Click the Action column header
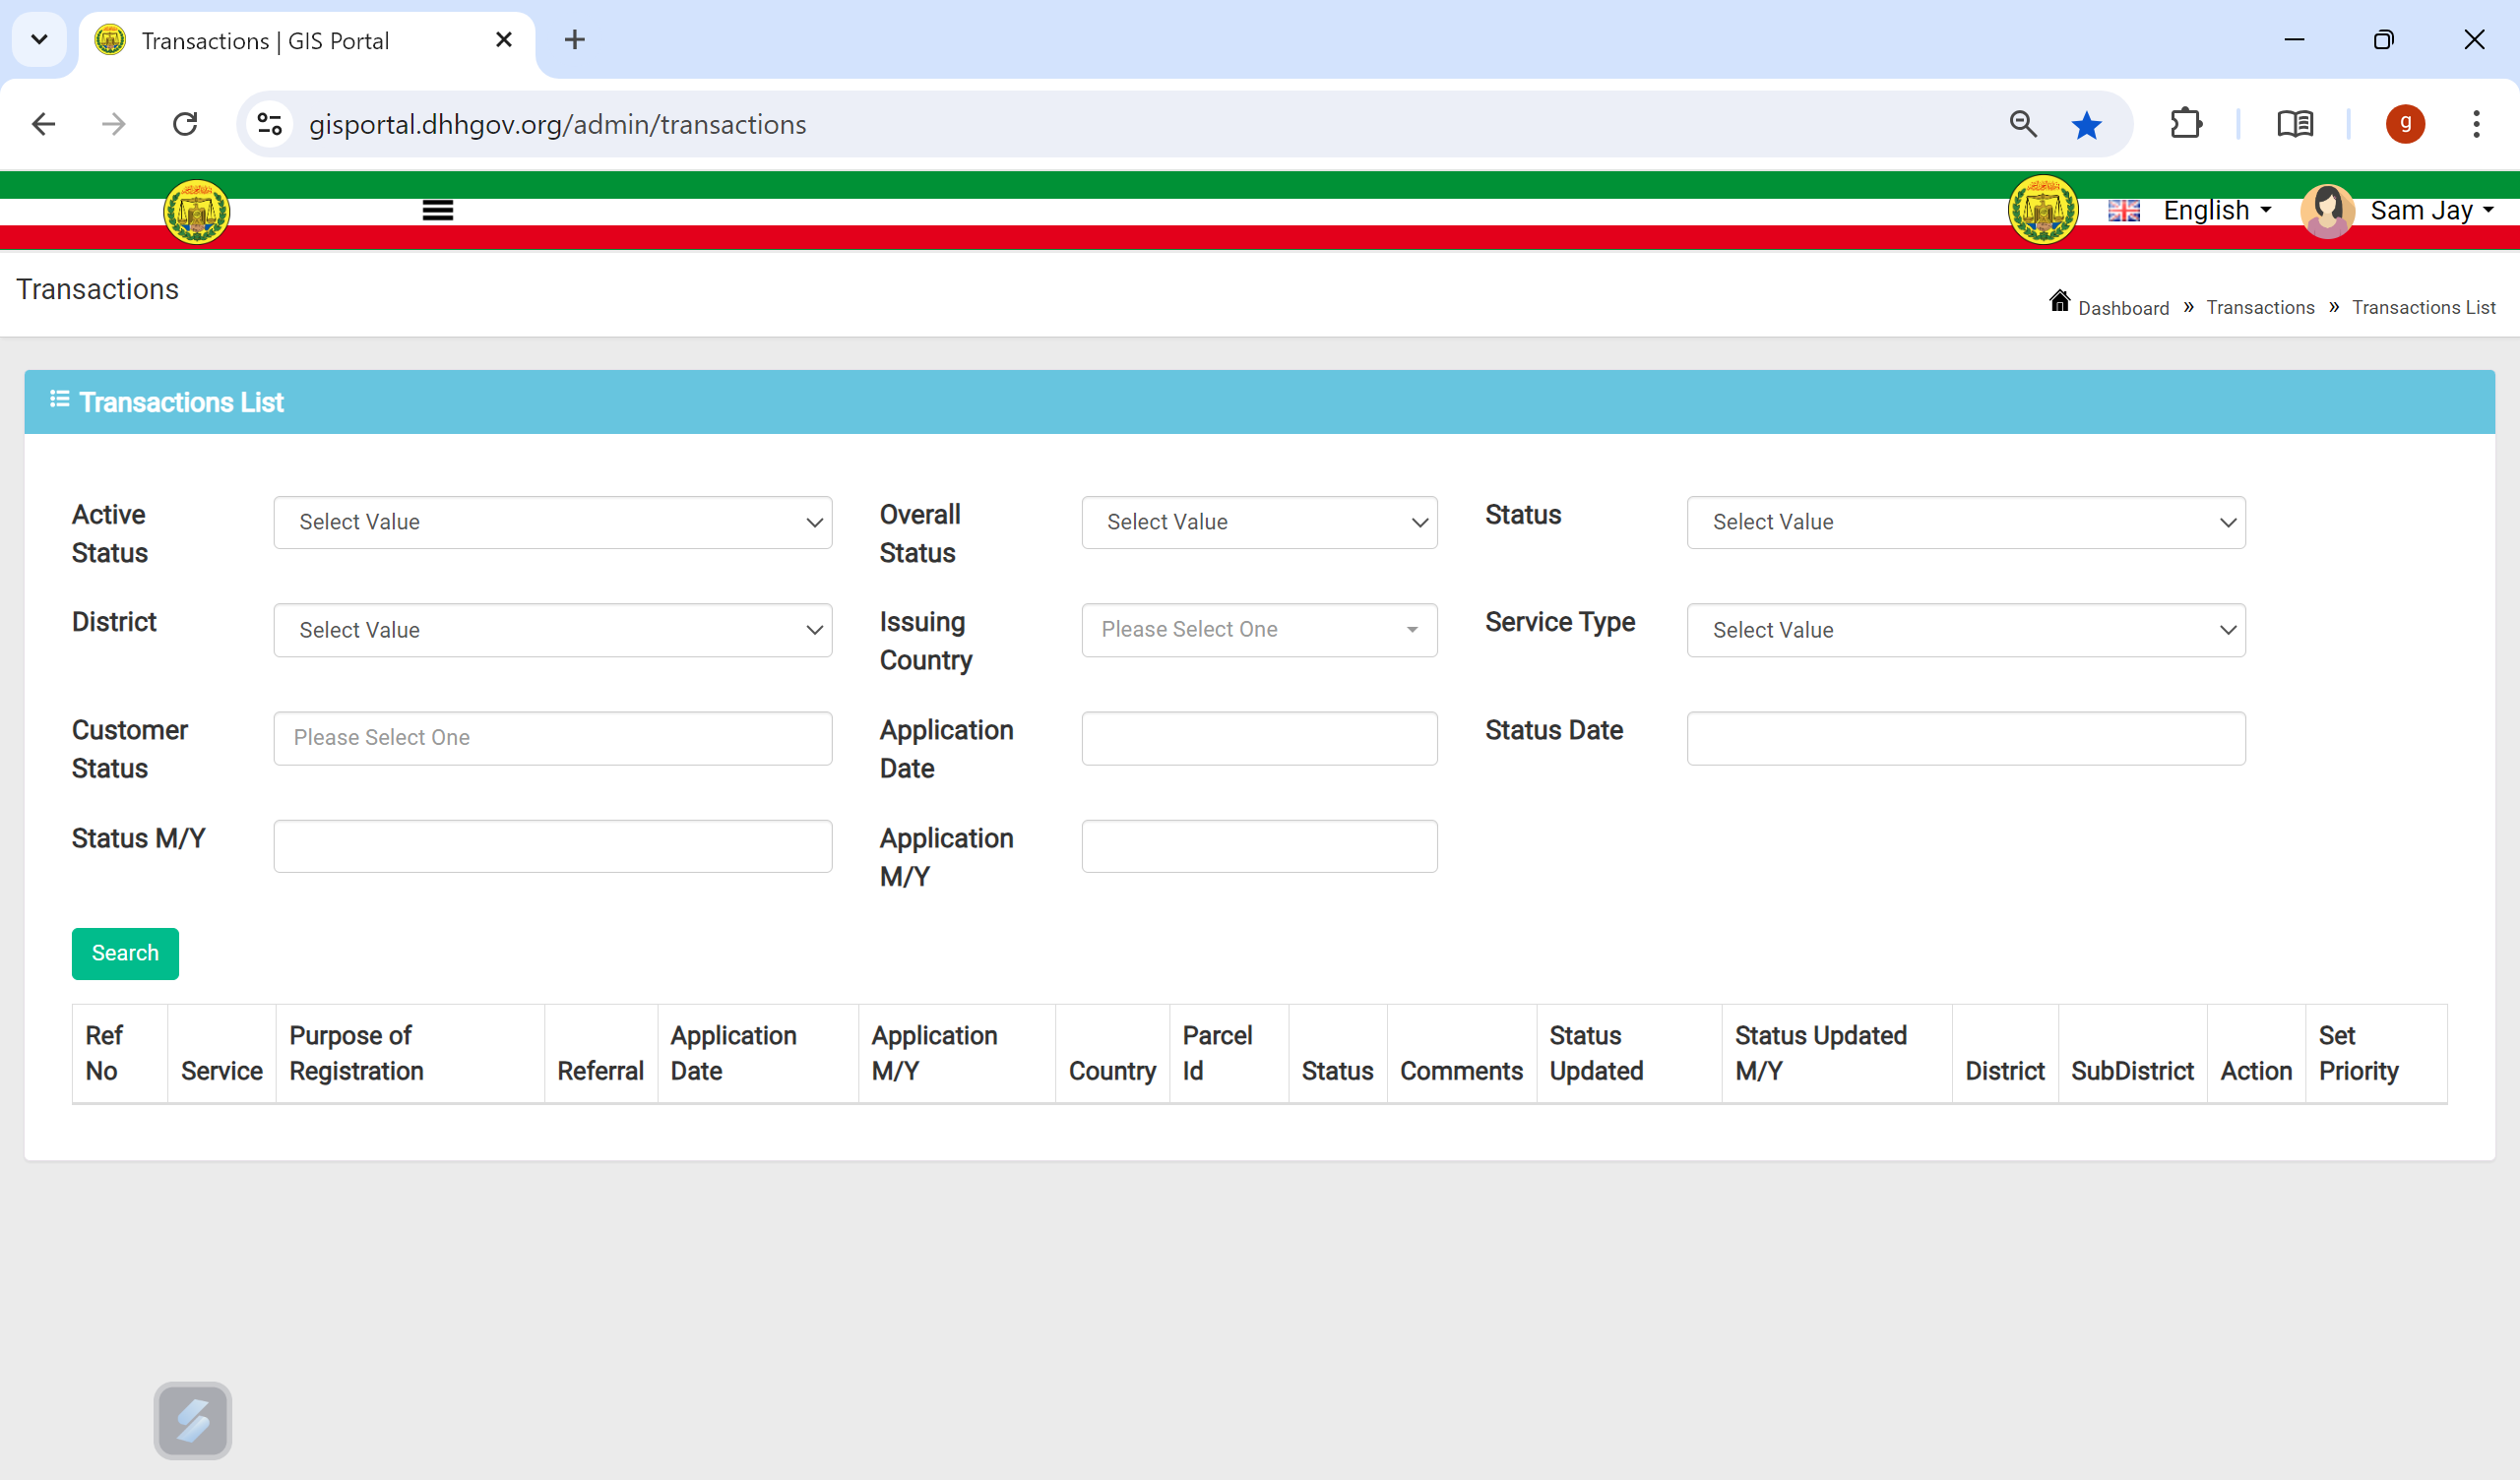This screenshot has height=1480, width=2520. 2256,1053
